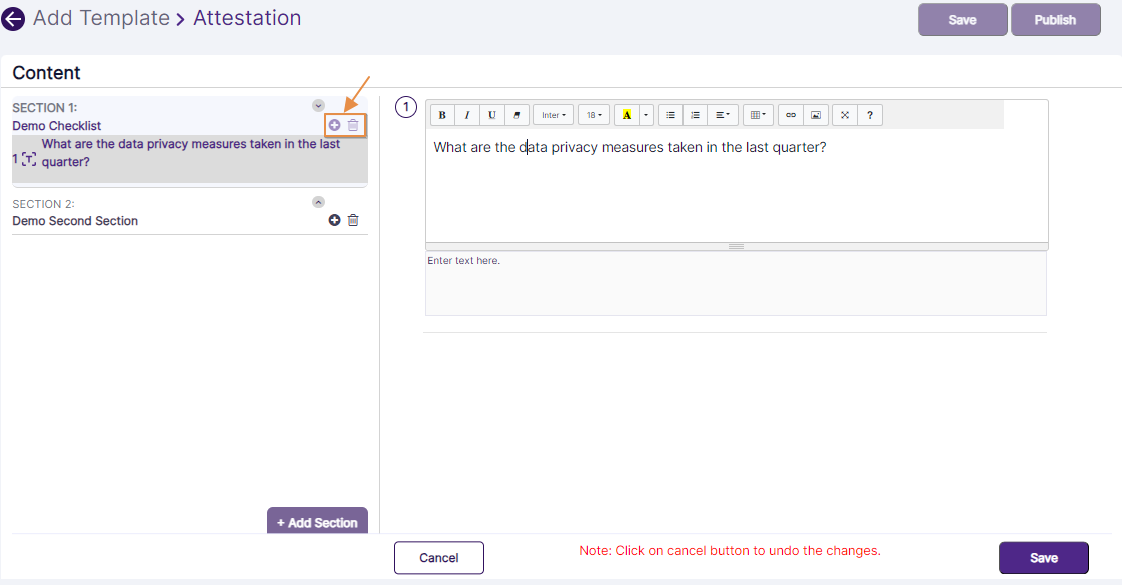Navigate back using the back arrow

pyautogui.click(x=13, y=18)
